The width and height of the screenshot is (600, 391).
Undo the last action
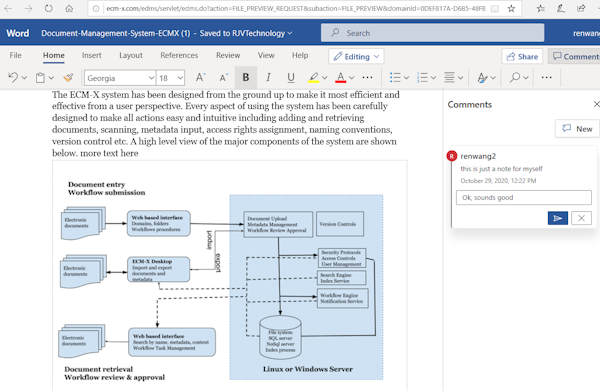(13, 78)
